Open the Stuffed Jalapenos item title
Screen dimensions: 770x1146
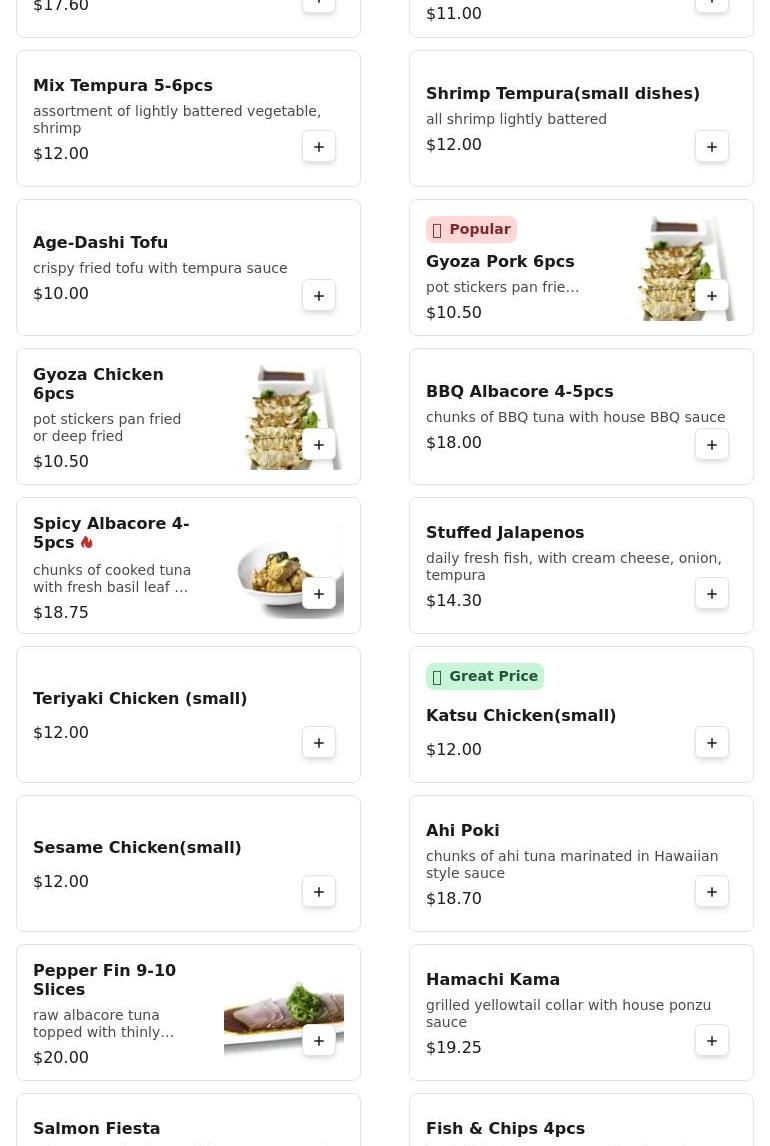pos(505,532)
